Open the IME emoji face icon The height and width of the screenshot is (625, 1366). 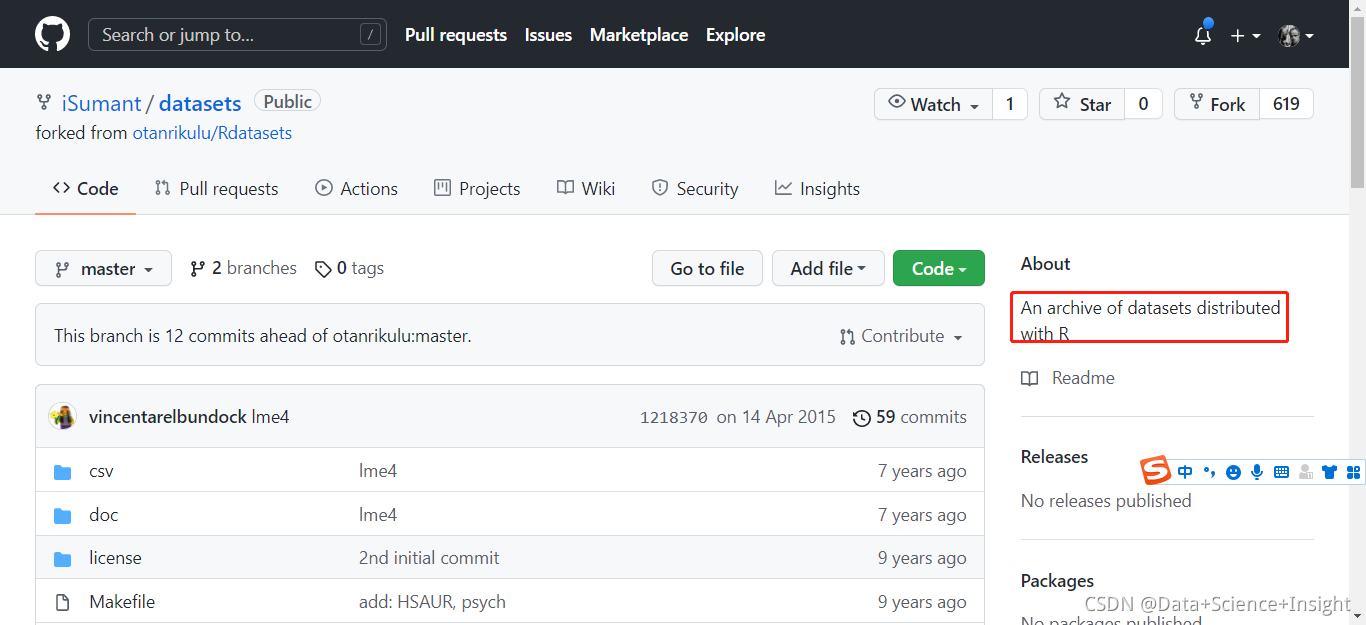(x=1233, y=472)
